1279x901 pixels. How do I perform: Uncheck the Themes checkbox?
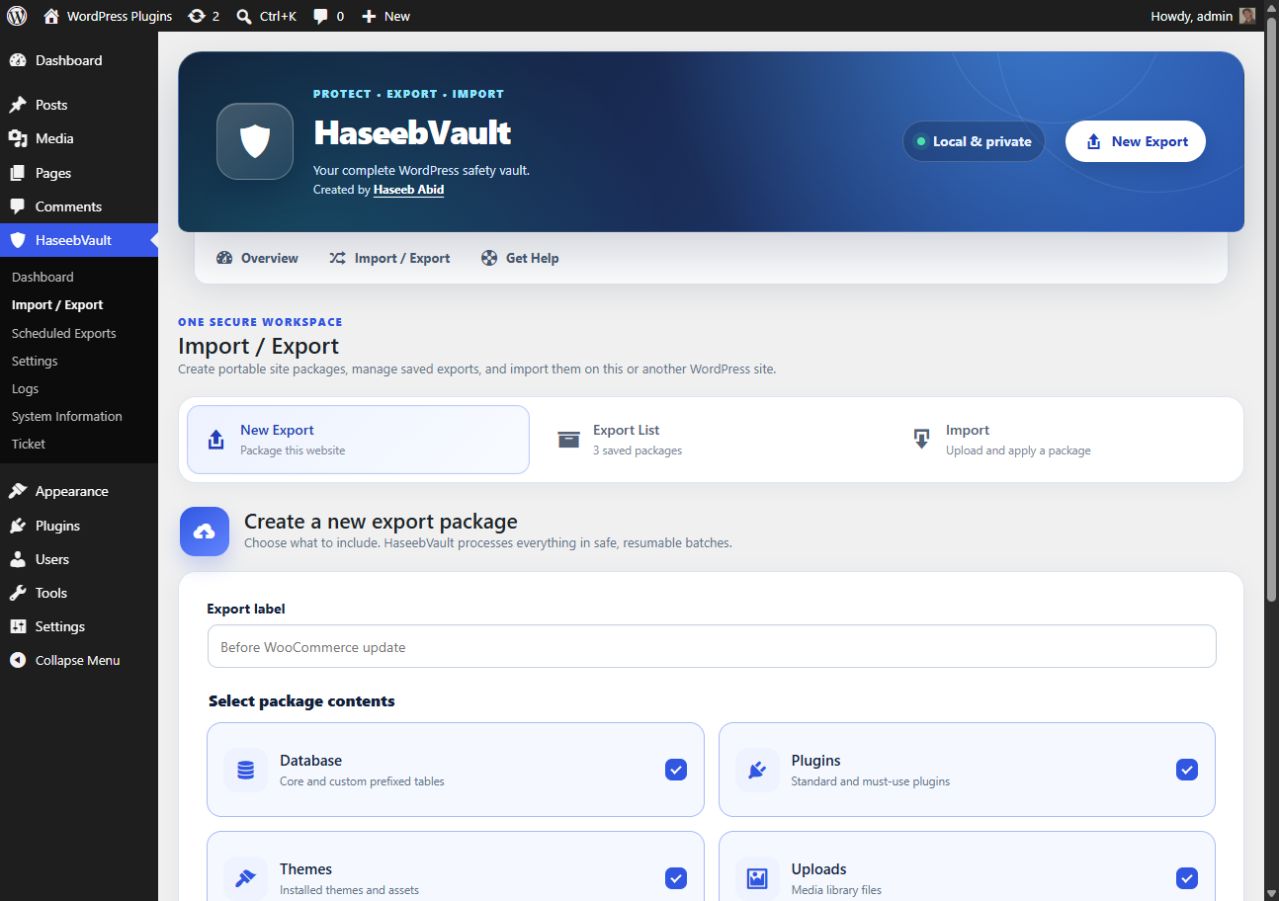point(676,878)
